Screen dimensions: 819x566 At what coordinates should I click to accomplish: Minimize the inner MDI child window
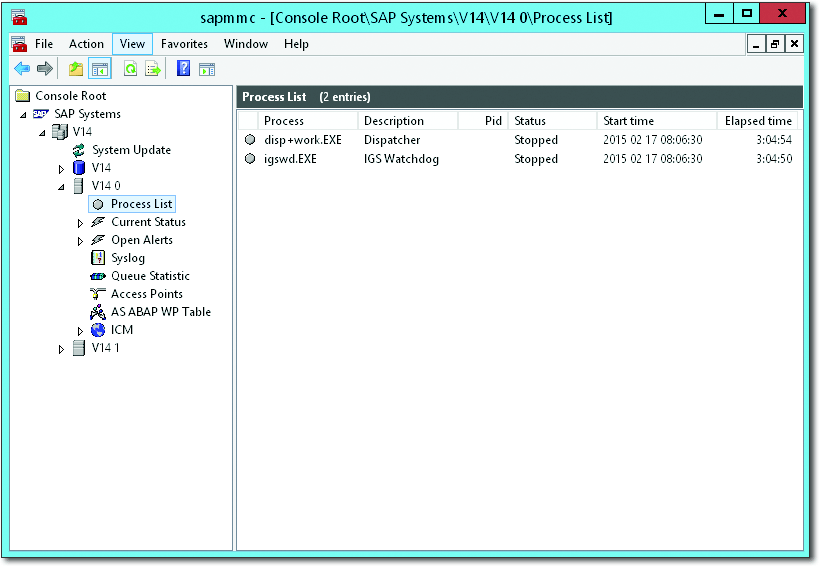(756, 44)
